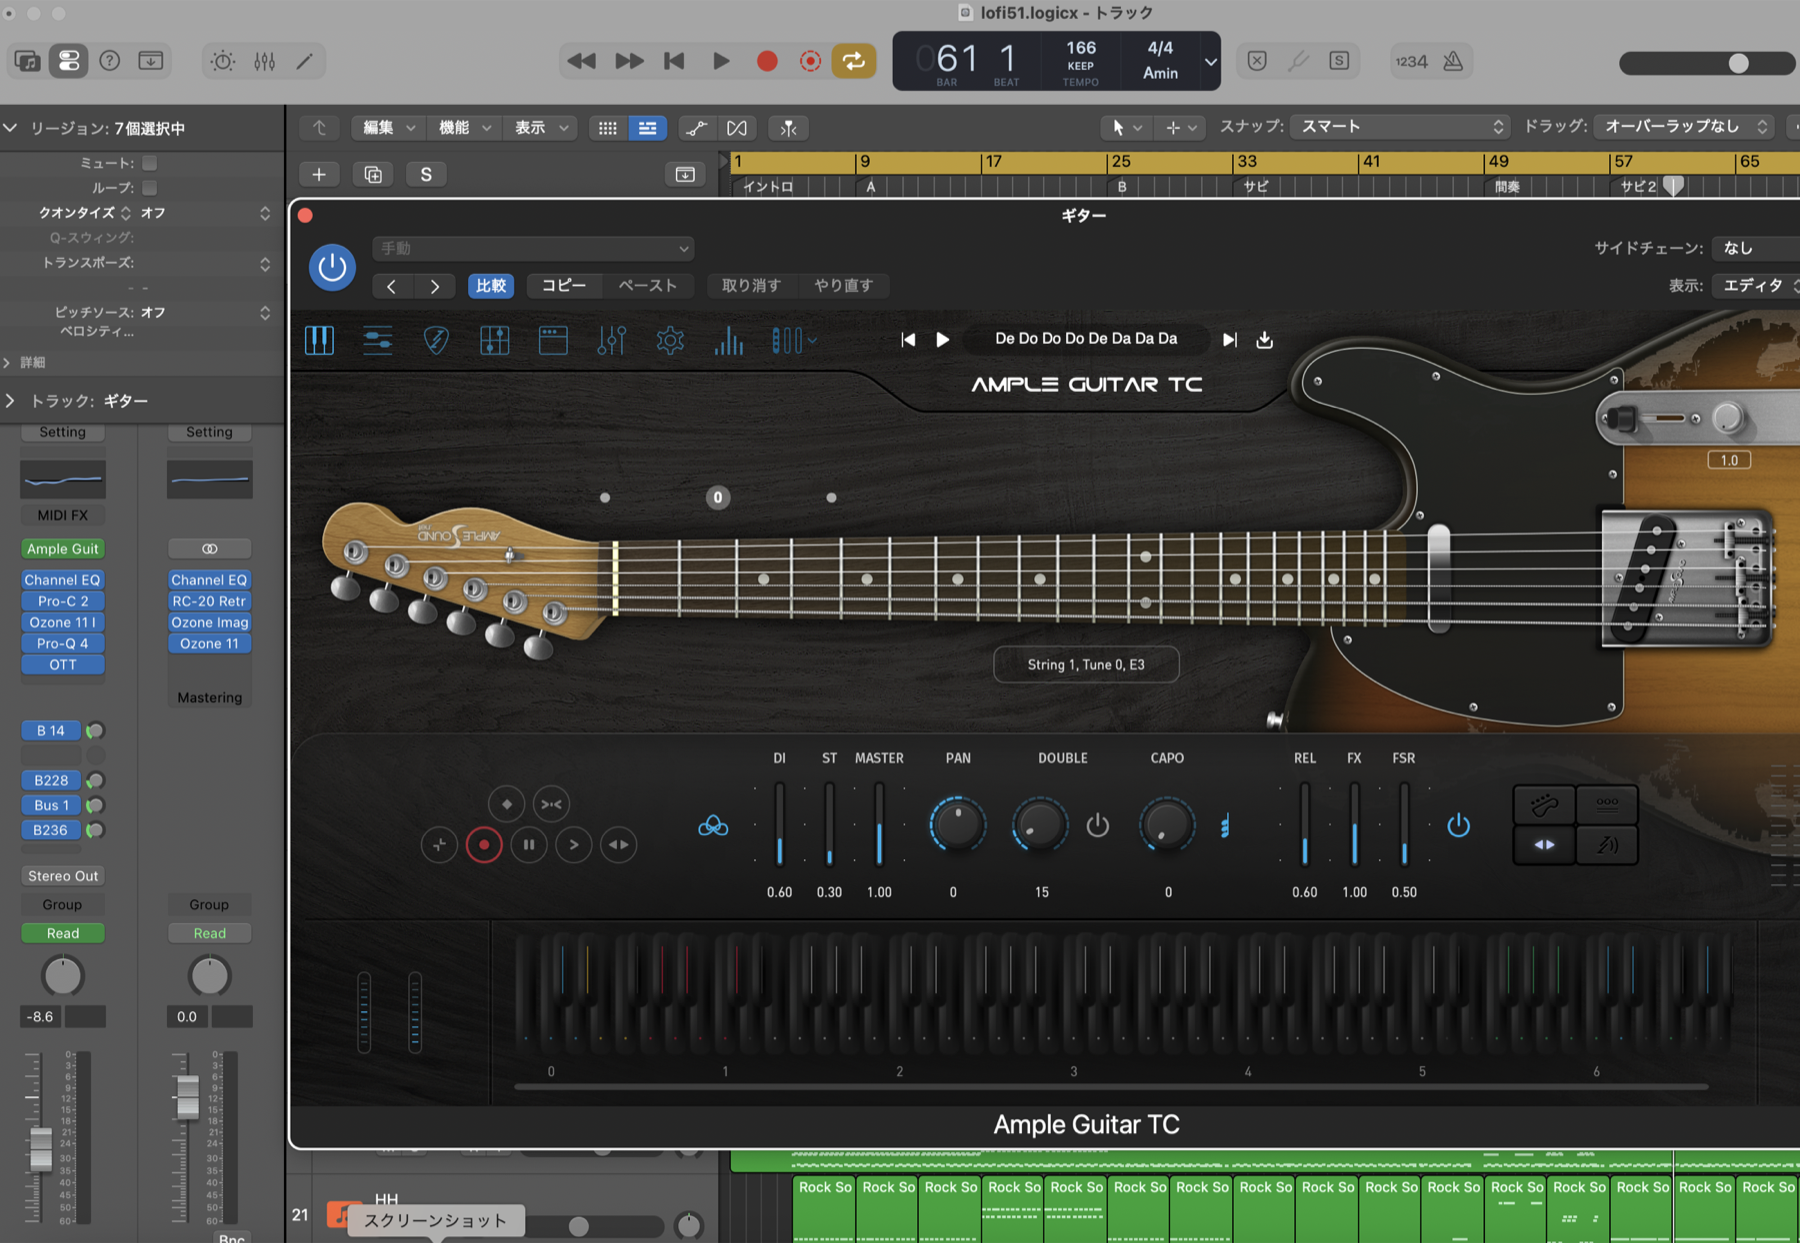Open the 表示 menu in tracks area
This screenshot has width=1800, height=1243.
540,128
